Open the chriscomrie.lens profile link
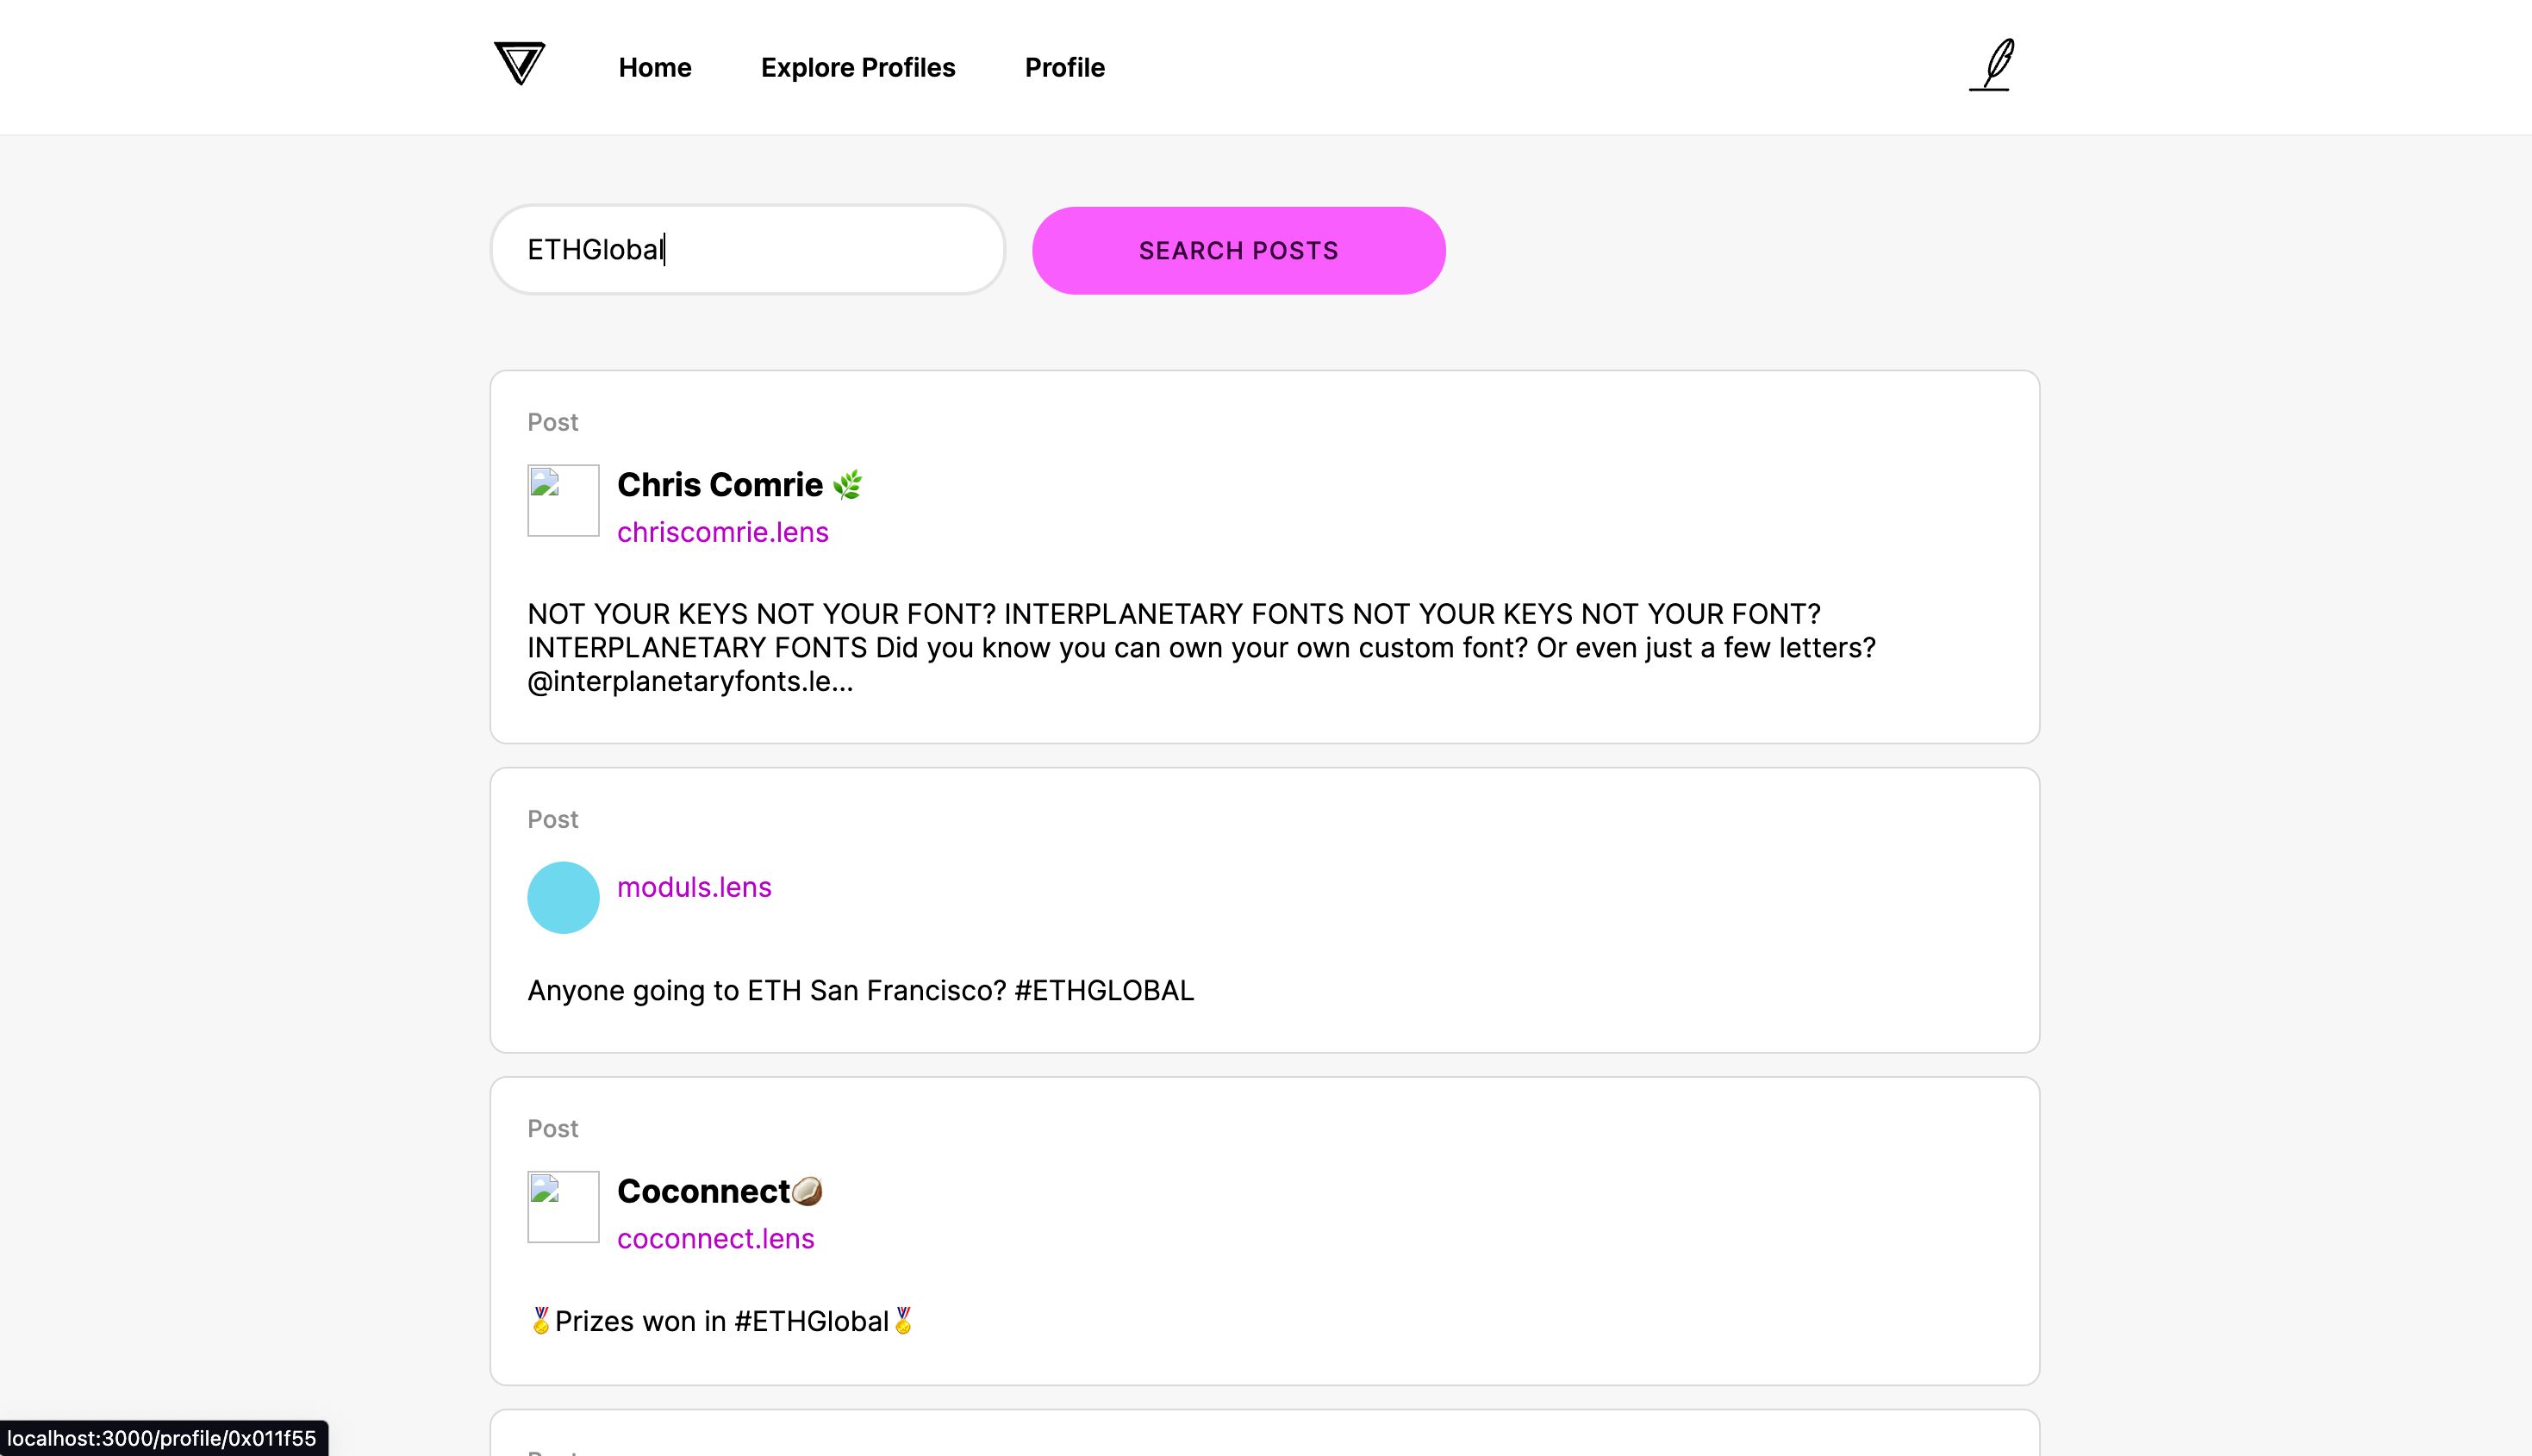This screenshot has height=1456, width=2532. [x=723, y=532]
